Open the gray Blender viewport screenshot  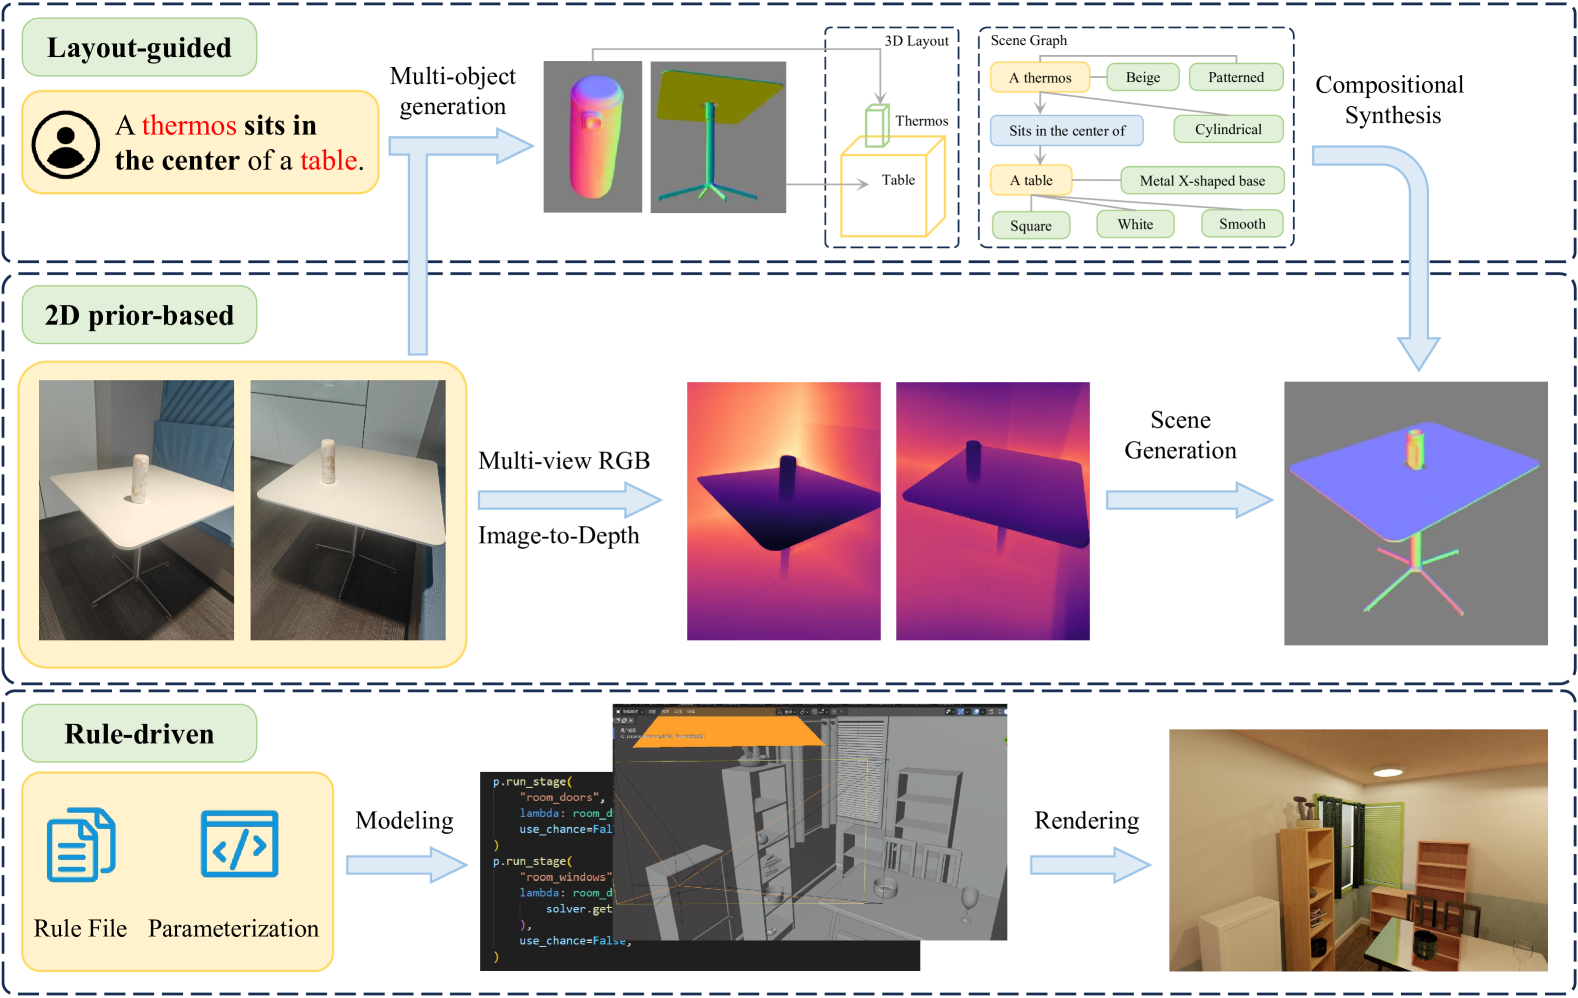pos(810,822)
